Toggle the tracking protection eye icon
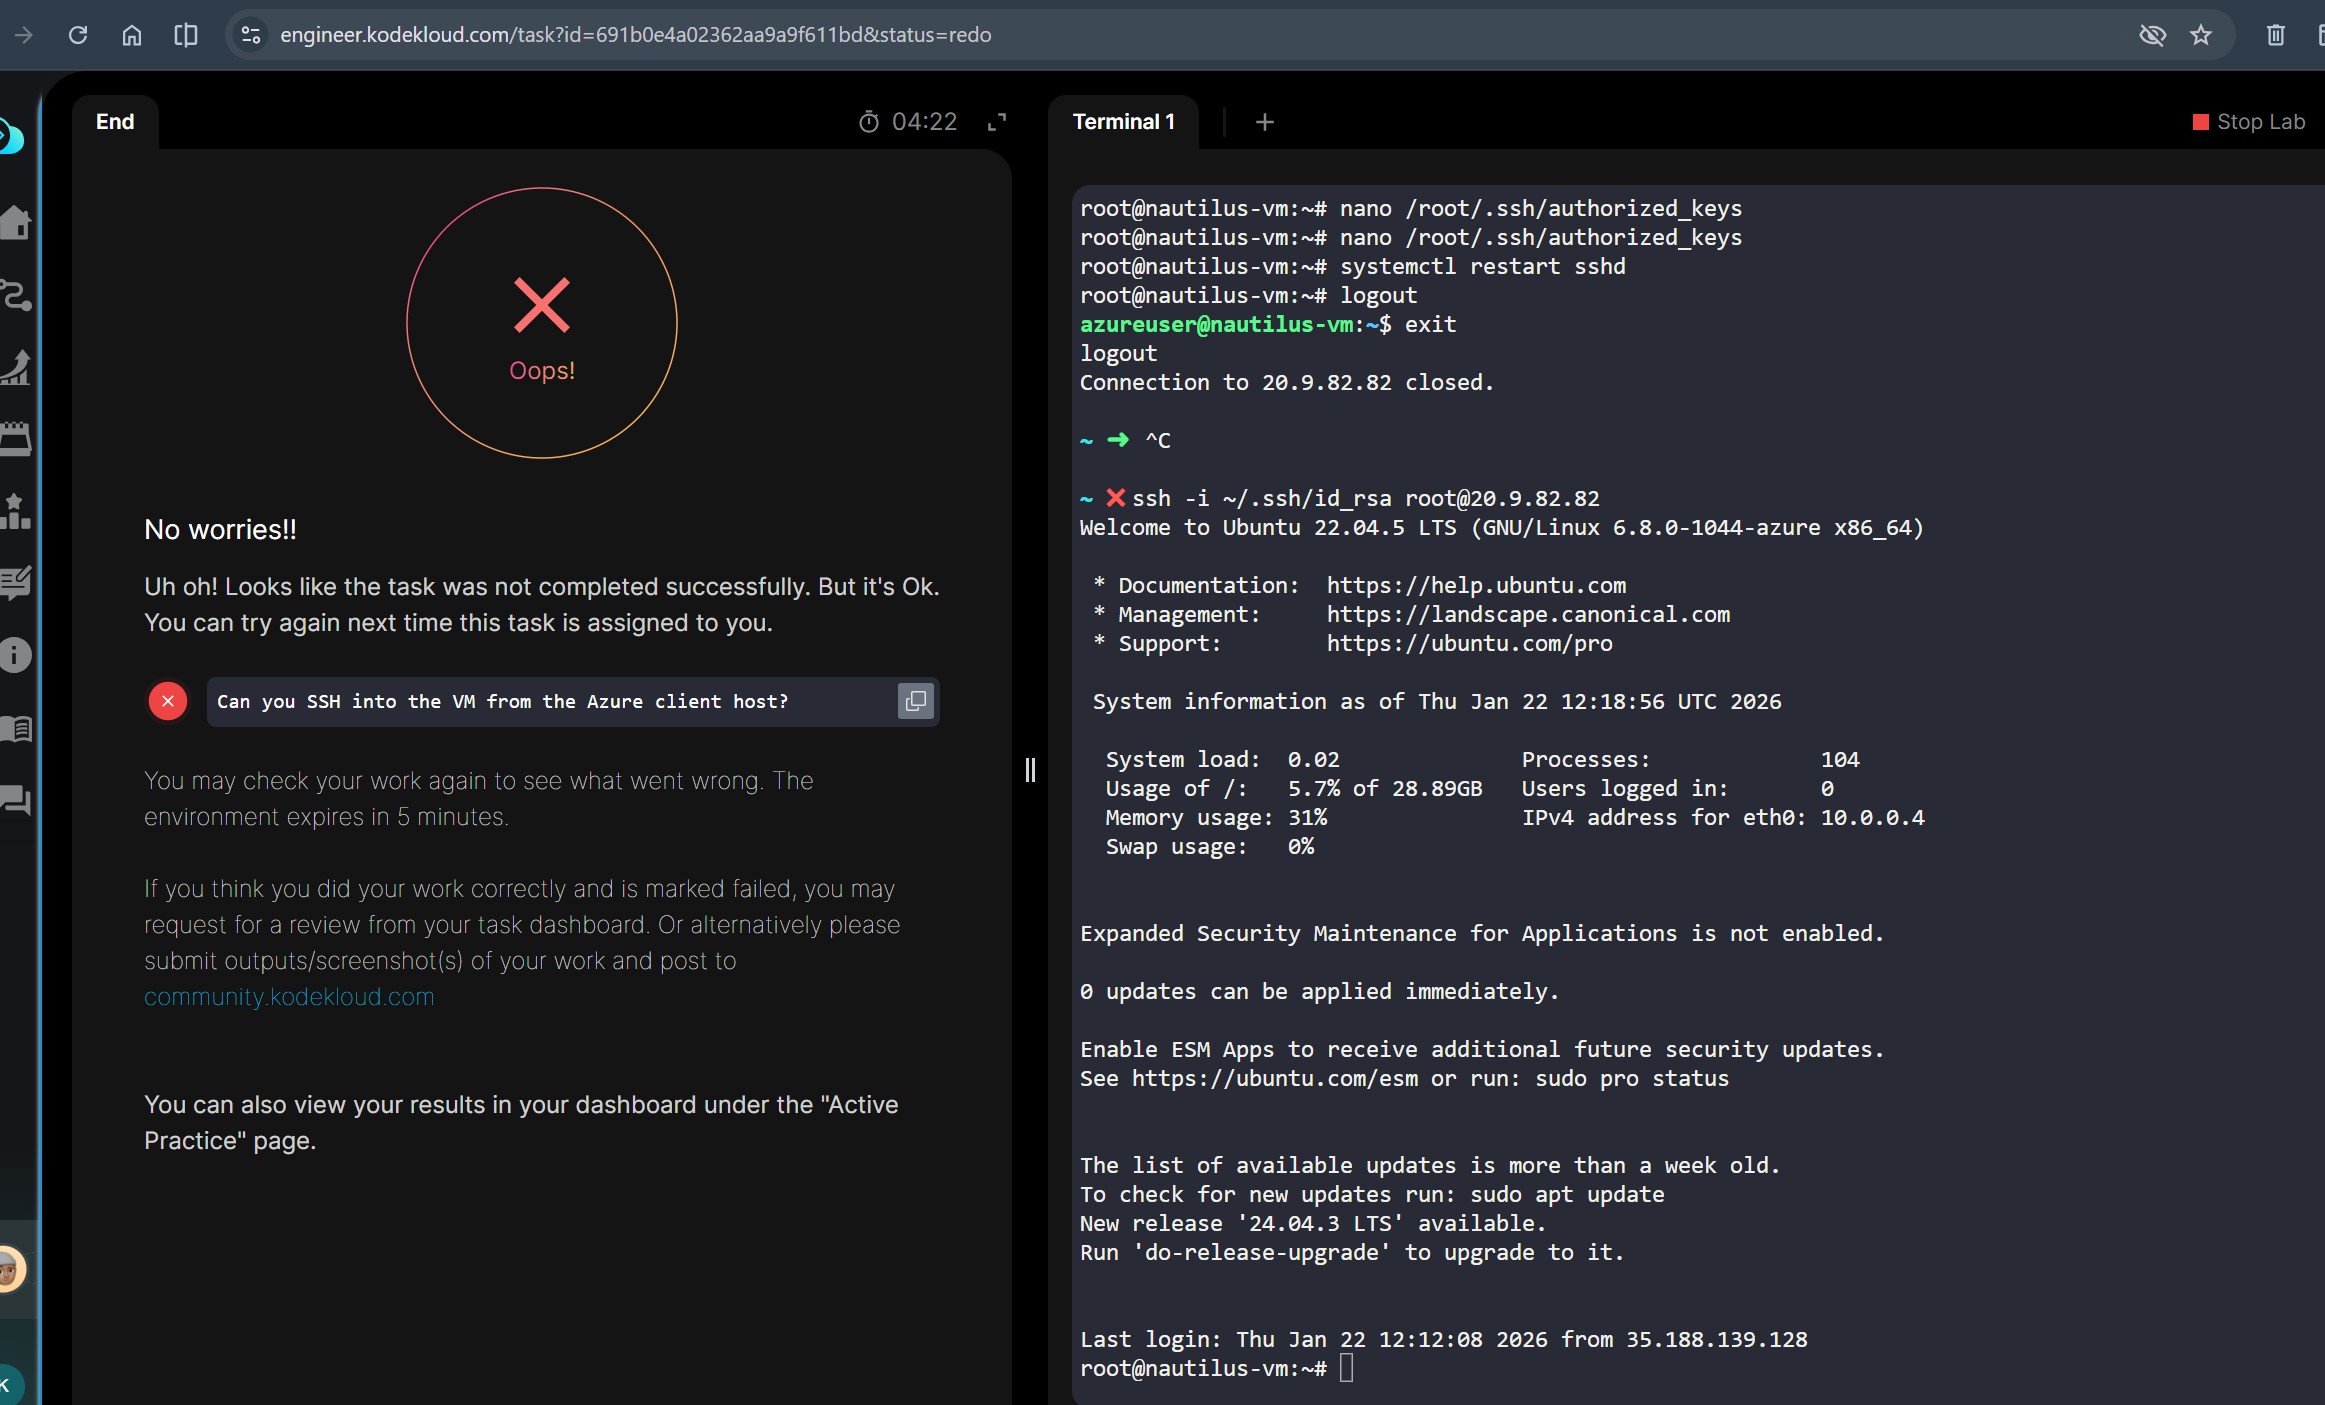The height and width of the screenshot is (1405, 2325). 2152,35
